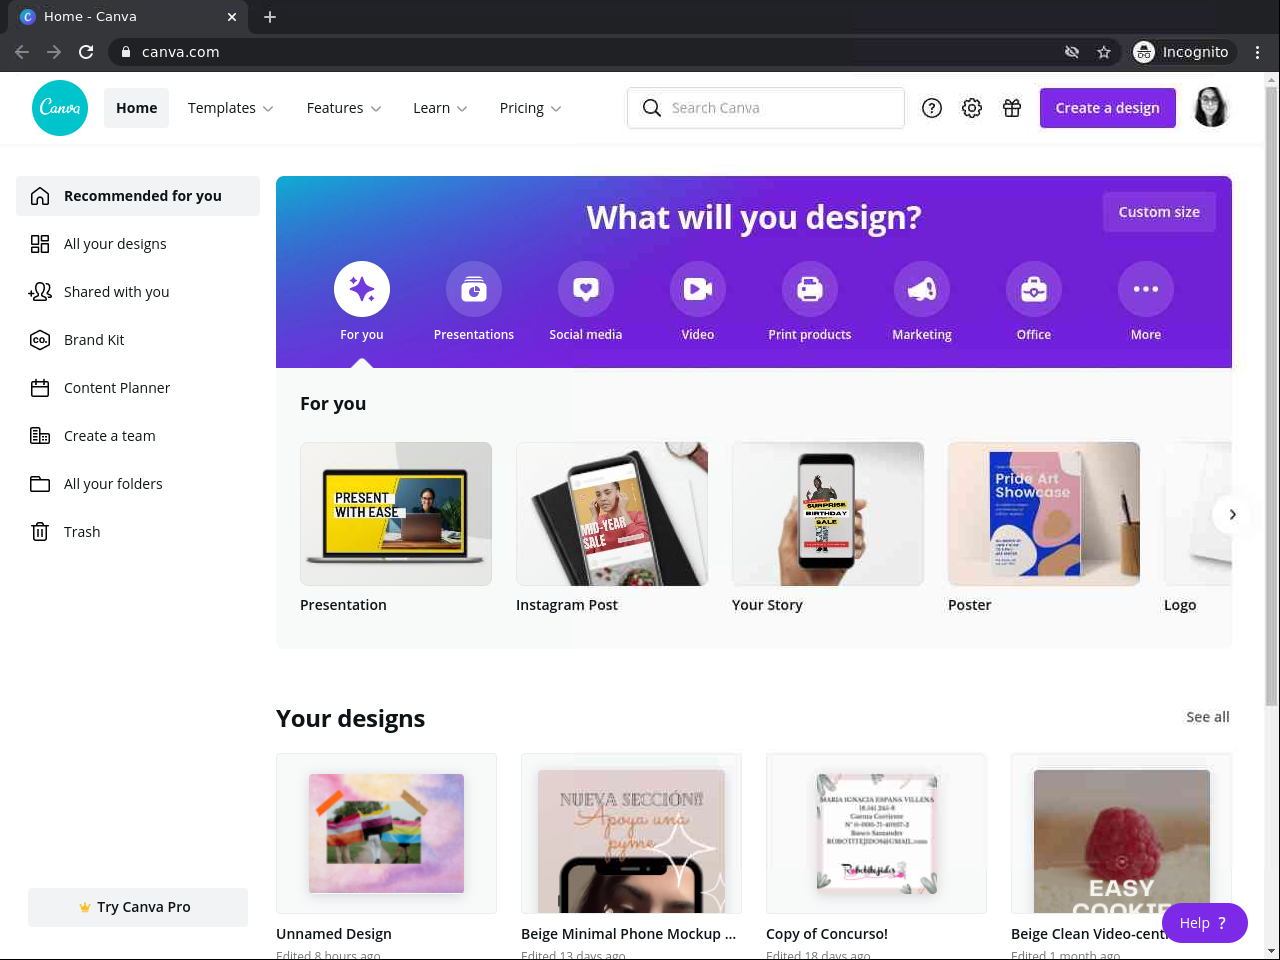This screenshot has height=960, width=1280.
Task: Select the Instagram Post template thumbnail
Action: point(612,514)
